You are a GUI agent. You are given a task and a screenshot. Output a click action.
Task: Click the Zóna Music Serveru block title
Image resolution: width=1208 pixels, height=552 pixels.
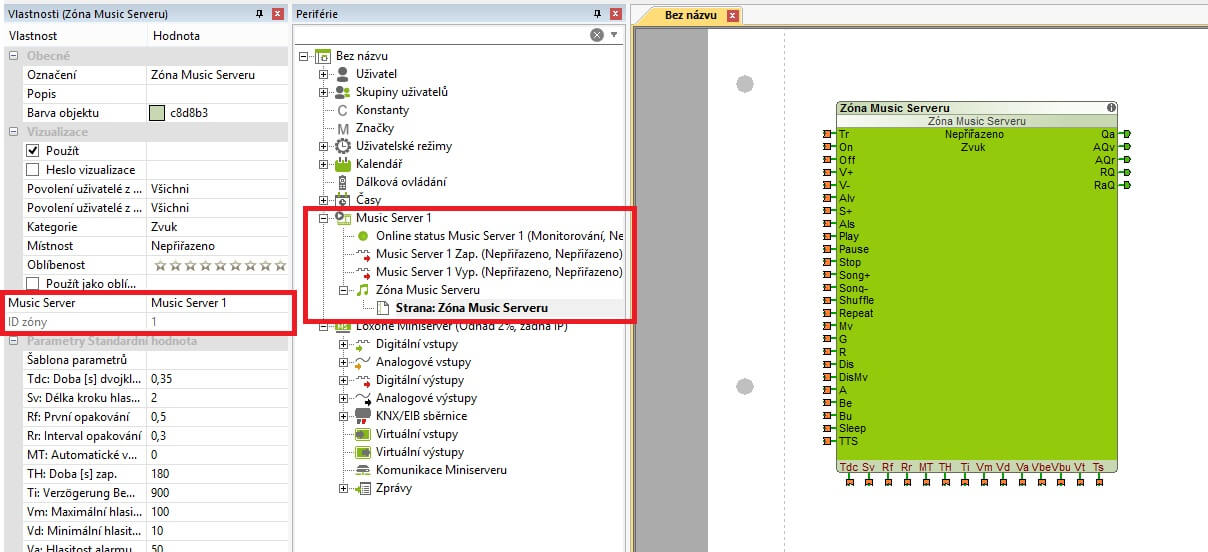(894, 108)
